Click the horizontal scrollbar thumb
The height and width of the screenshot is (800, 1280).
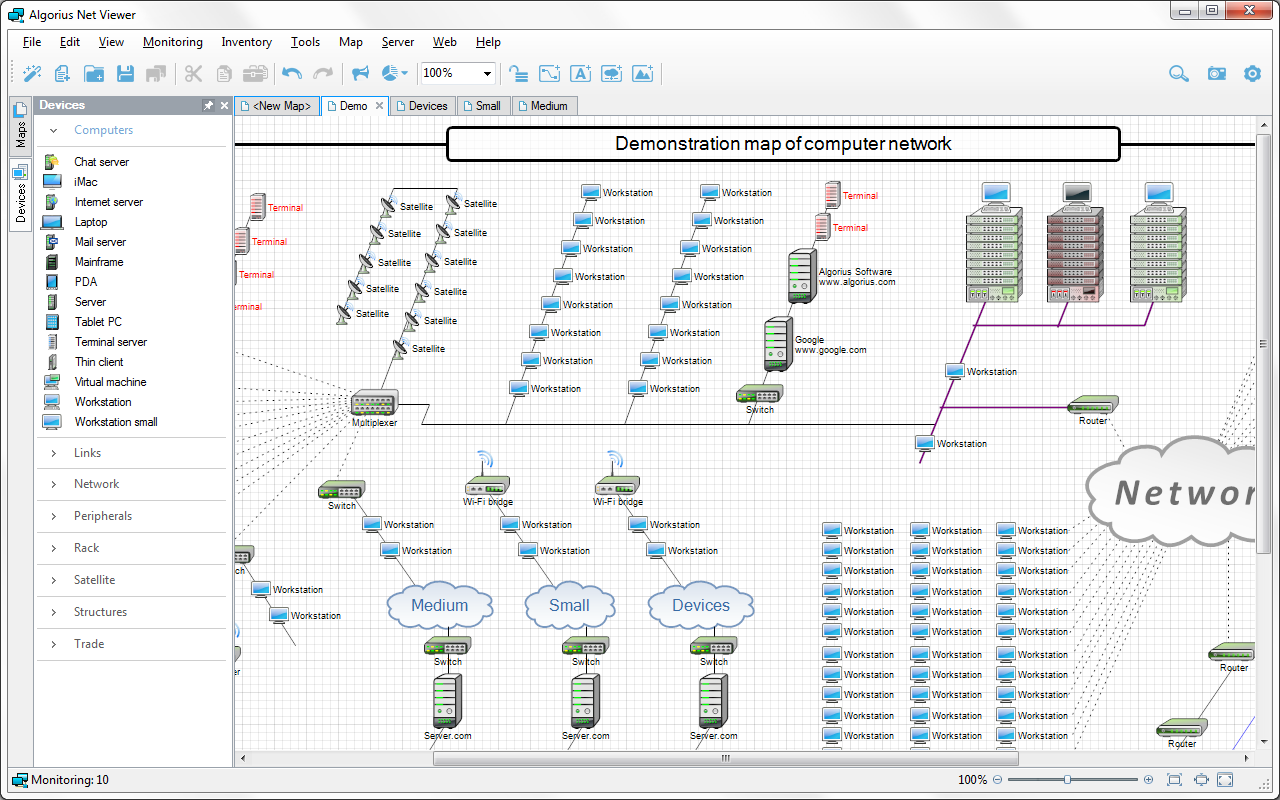tap(726, 759)
